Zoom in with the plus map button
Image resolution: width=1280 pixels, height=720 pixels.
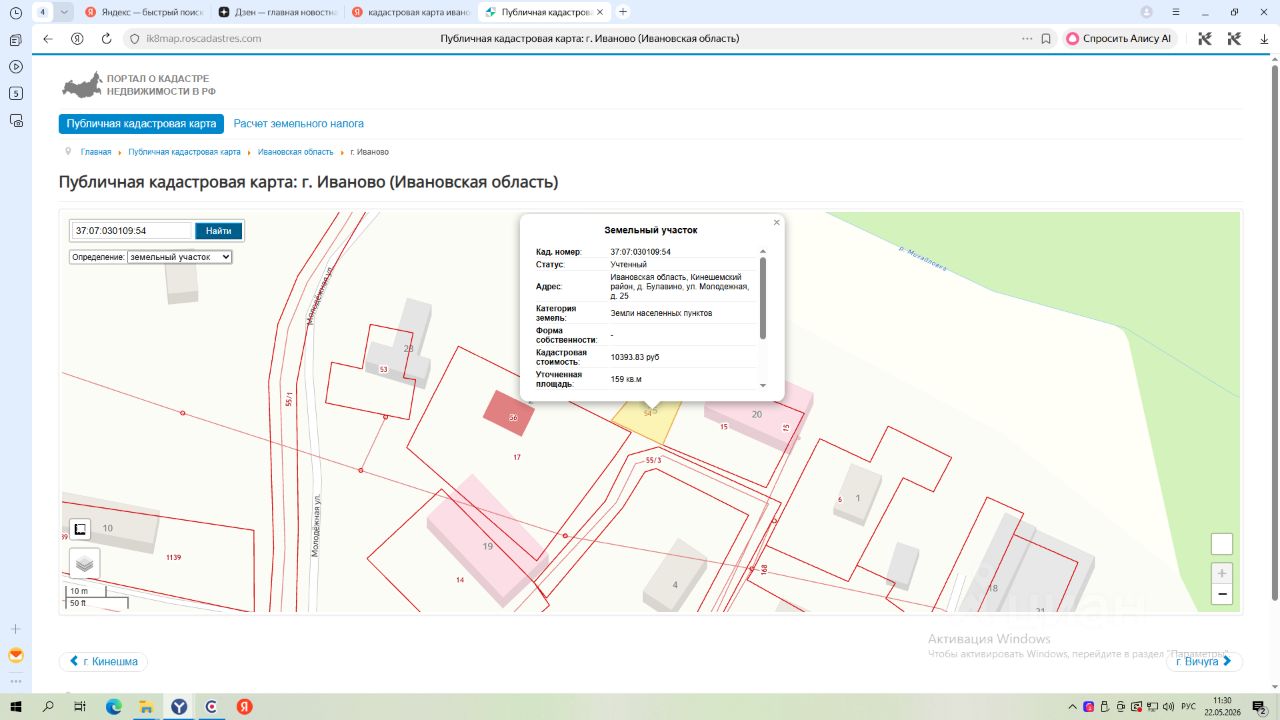[1221, 574]
